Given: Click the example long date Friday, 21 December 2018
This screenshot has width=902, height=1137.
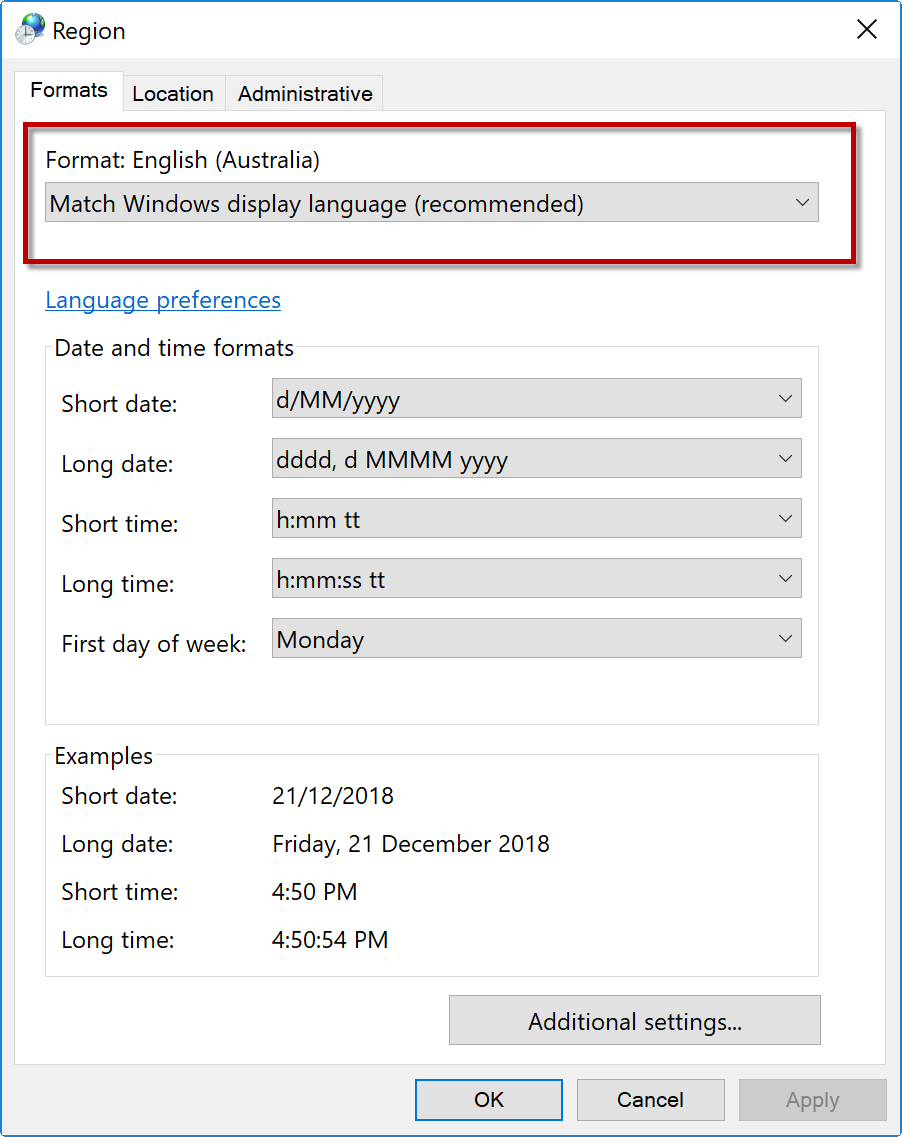Looking at the screenshot, I should pos(411,844).
